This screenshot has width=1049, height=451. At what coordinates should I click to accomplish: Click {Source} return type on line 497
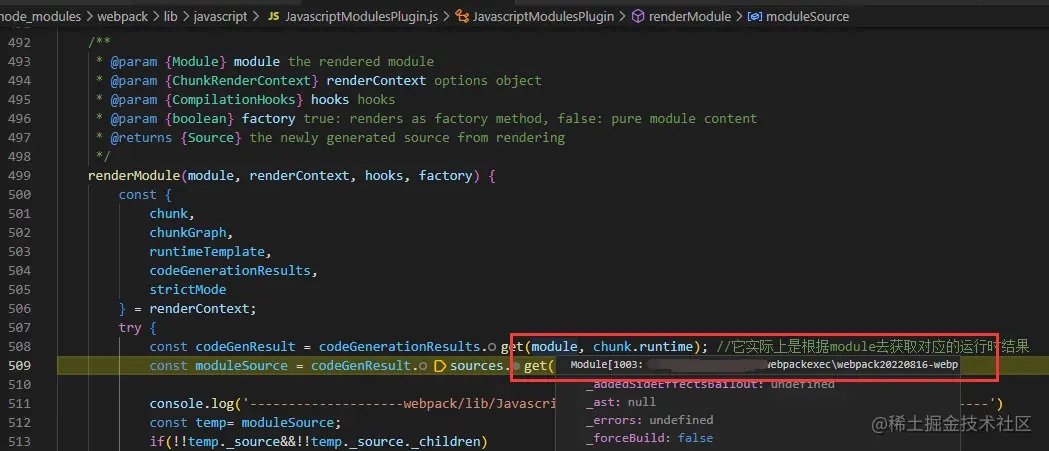tap(211, 138)
